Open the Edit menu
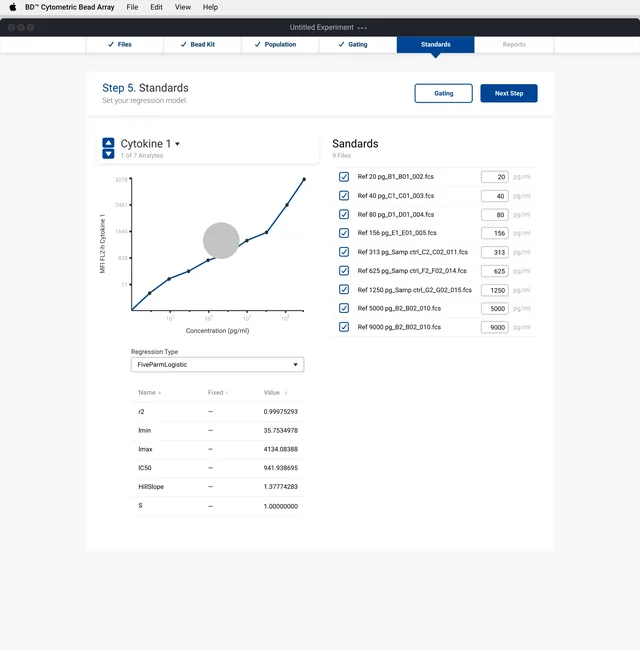The image size is (640, 650). [156, 7]
